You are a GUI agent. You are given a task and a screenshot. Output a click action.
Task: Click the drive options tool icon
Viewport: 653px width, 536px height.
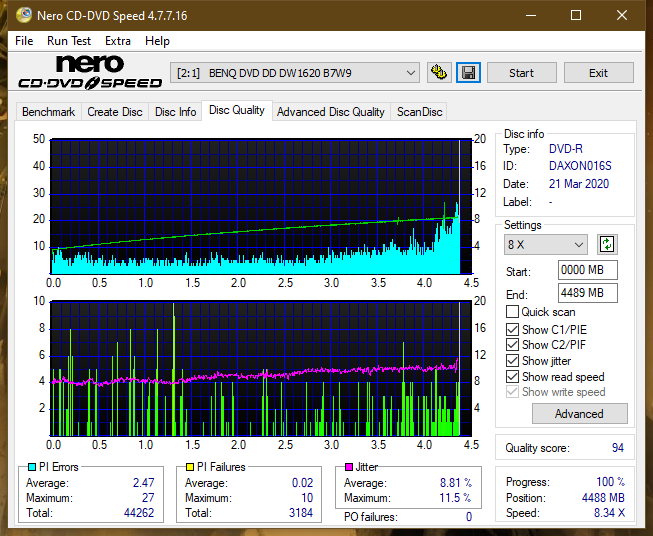tap(439, 73)
